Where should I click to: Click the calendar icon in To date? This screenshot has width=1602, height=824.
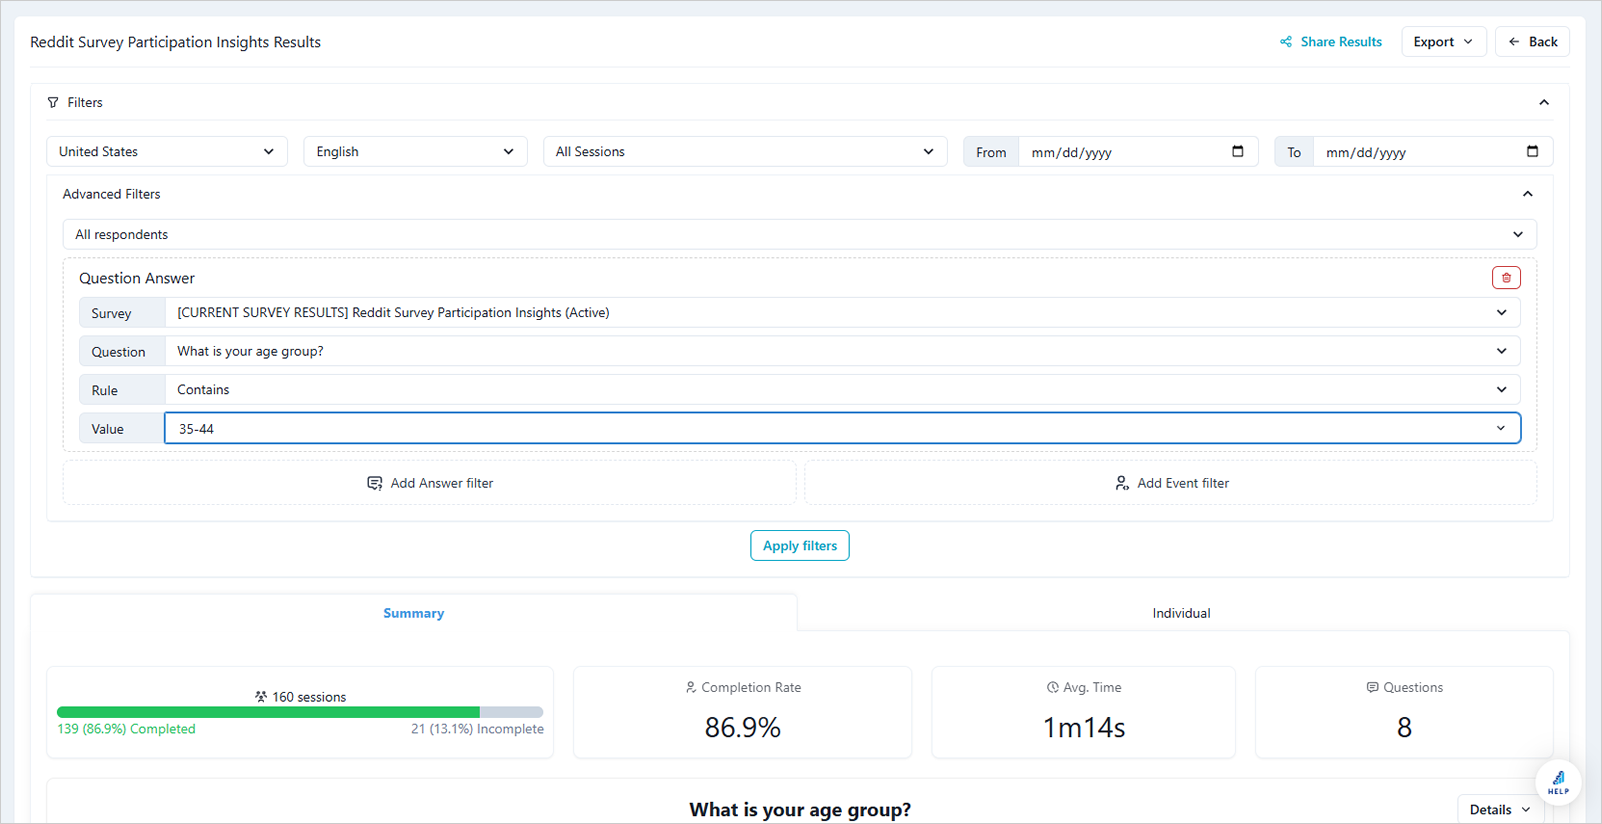1532,151
